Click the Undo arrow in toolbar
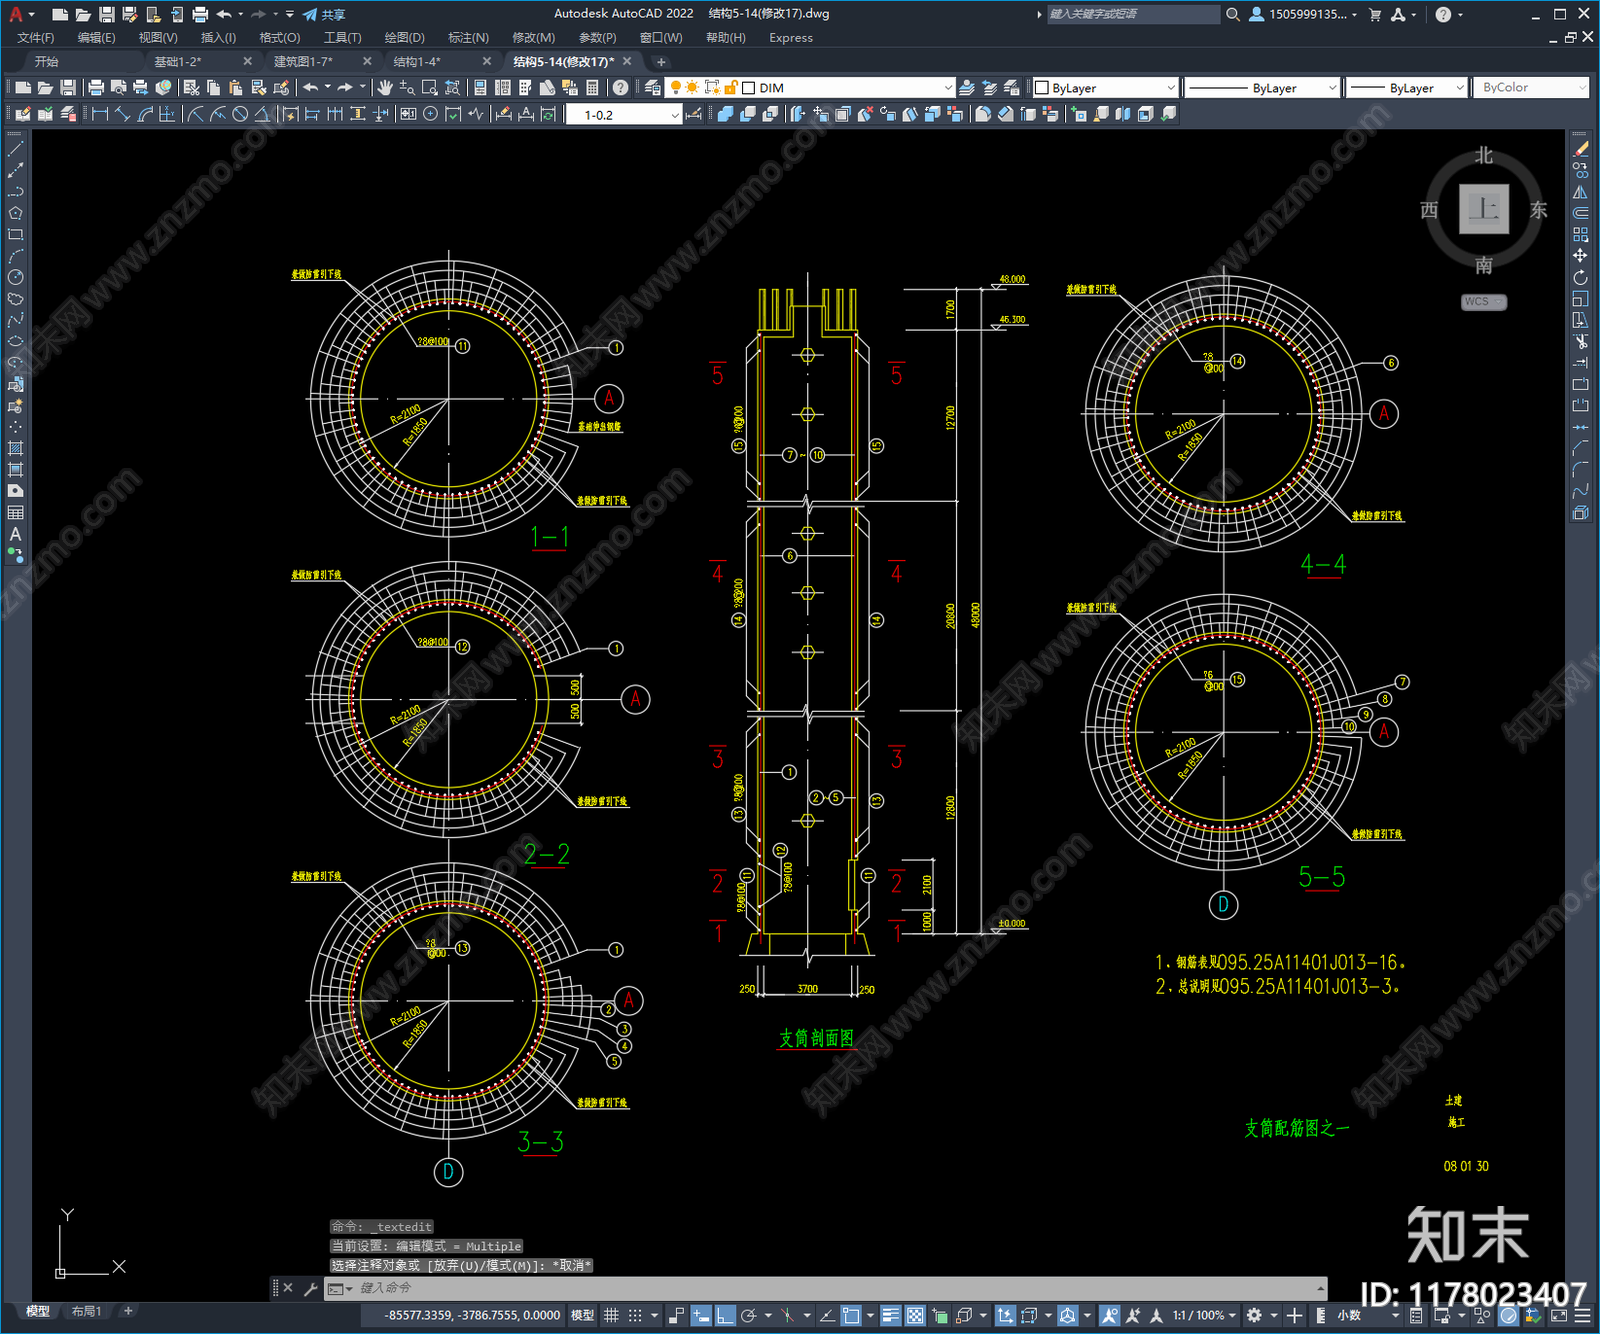This screenshot has width=1600, height=1334. (311, 88)
